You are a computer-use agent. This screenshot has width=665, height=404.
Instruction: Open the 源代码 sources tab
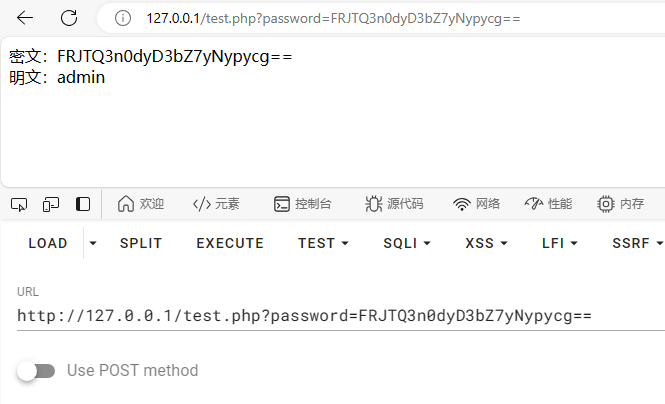click(x=394, y=204)
